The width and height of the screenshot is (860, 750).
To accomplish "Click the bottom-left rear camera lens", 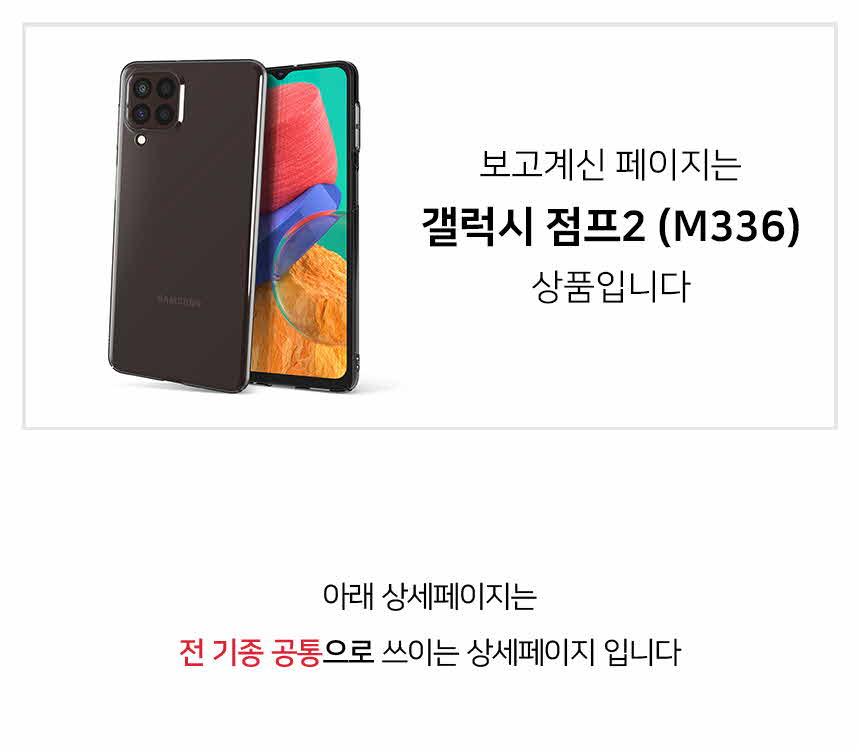I will (142, 114).
